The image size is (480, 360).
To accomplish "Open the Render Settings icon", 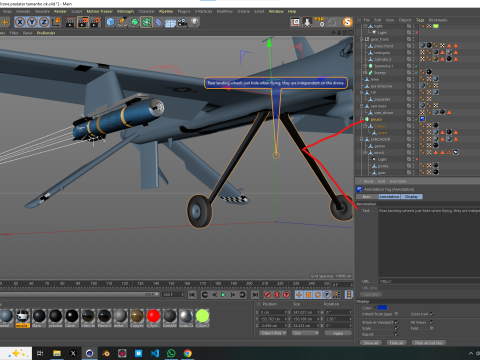I will point(96,22).
